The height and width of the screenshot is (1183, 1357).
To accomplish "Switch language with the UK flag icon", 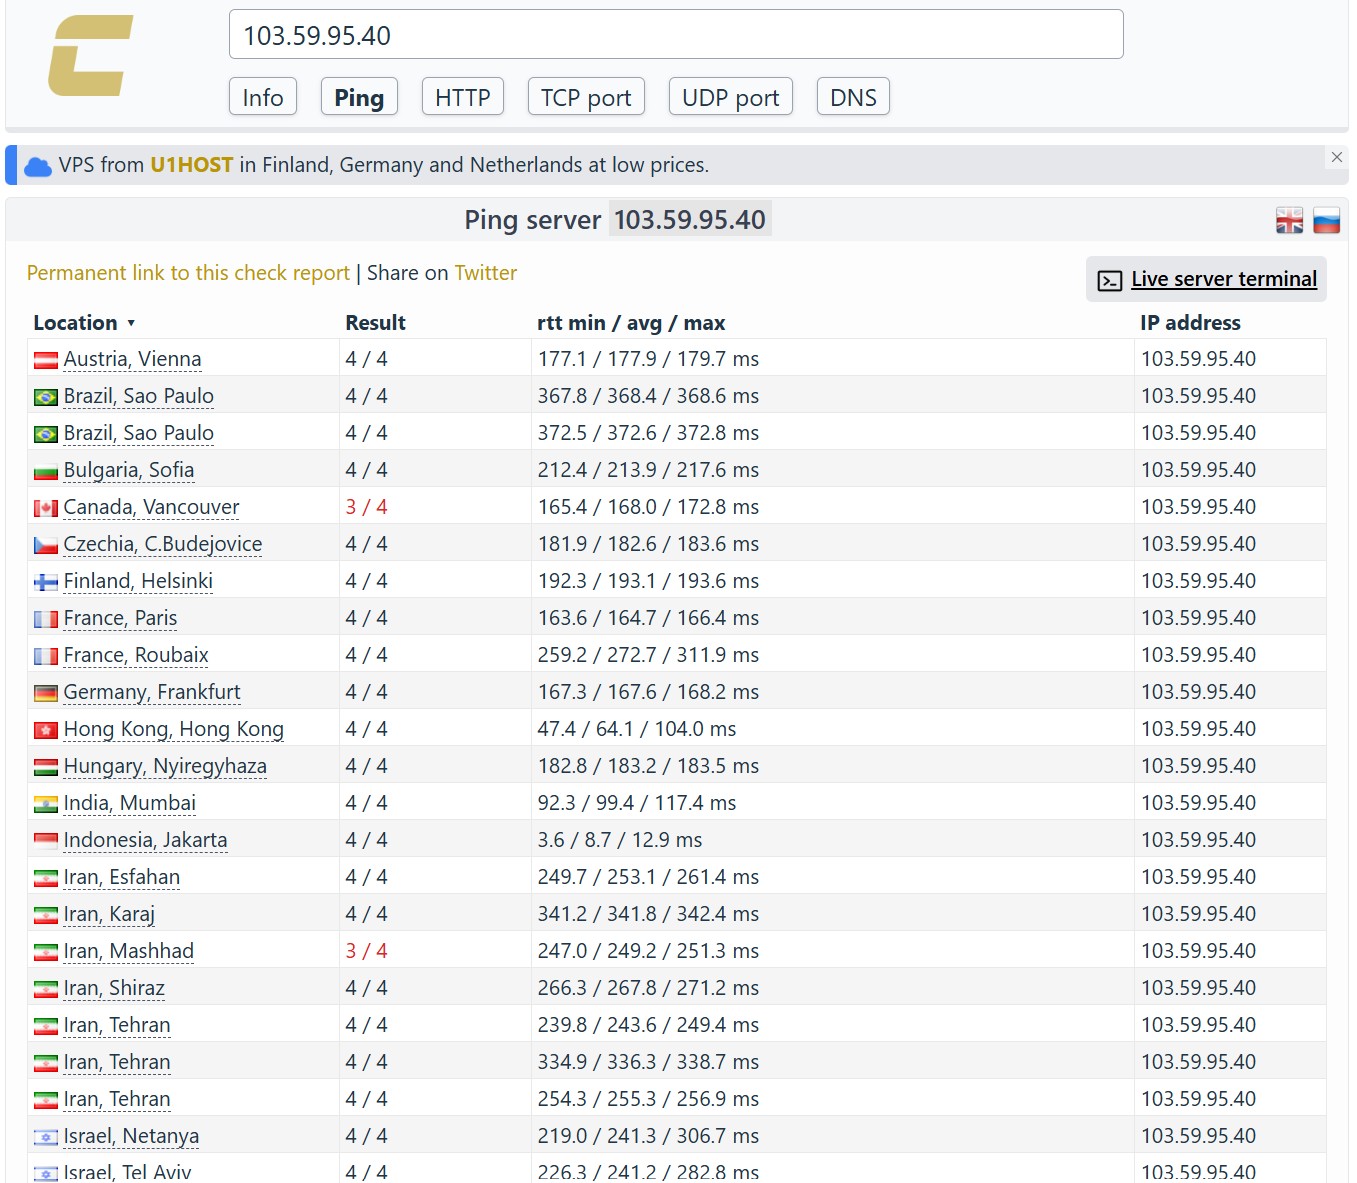I will pyautogui.click(x=1289, y=221).
